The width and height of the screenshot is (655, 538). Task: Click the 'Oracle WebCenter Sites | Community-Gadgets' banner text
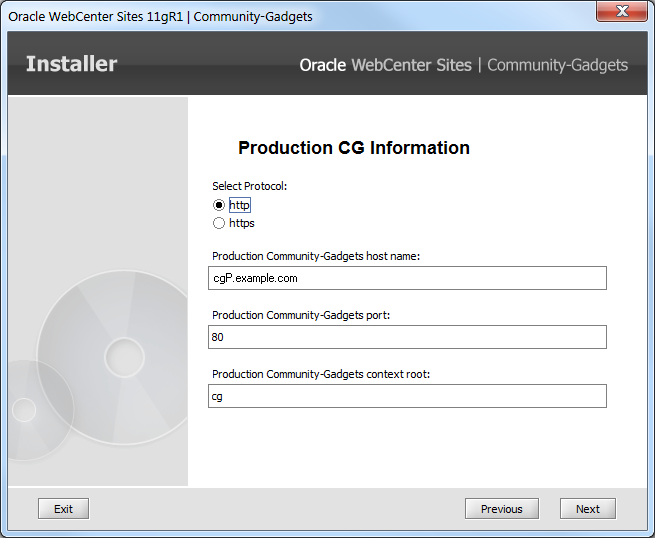pos(464,65)
